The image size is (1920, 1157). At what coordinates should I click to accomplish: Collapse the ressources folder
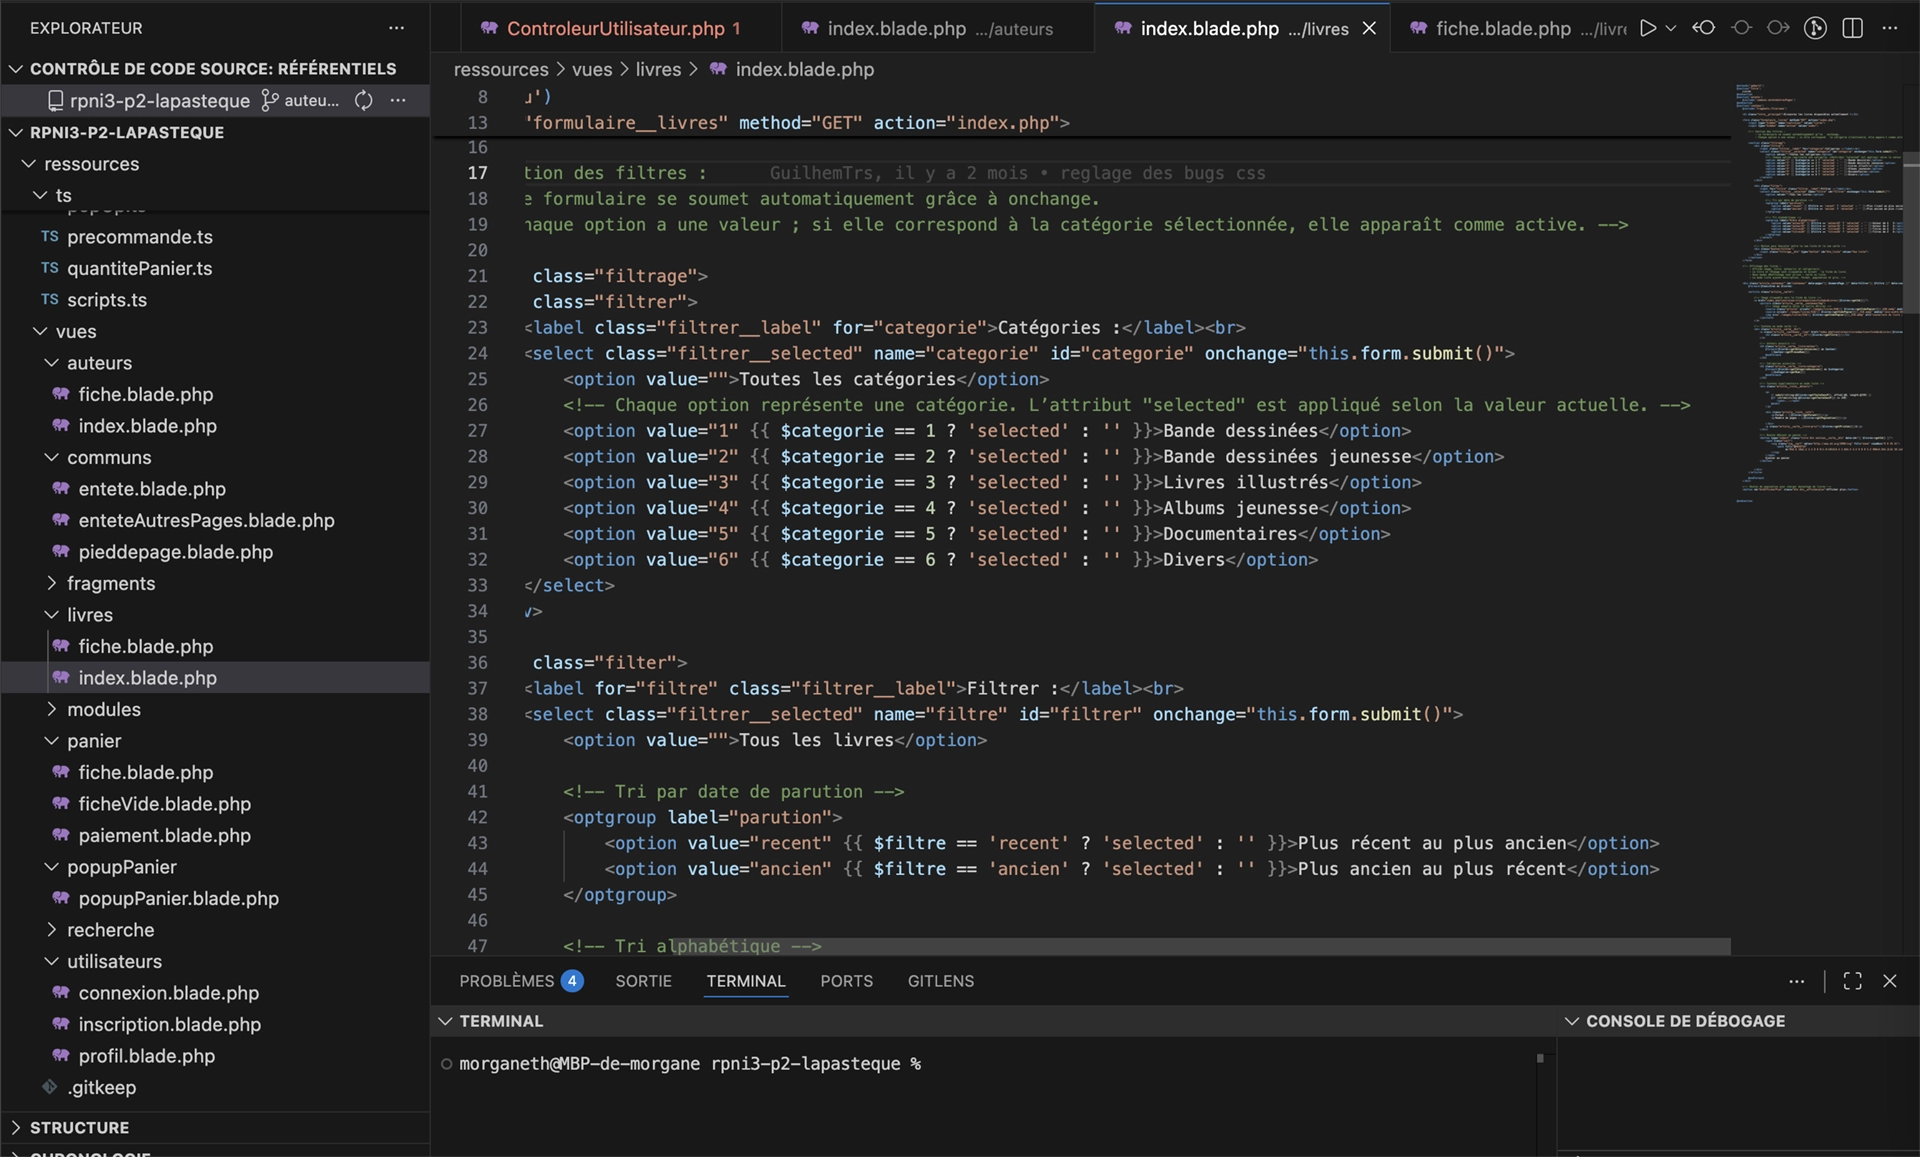[x=91, y=164]
